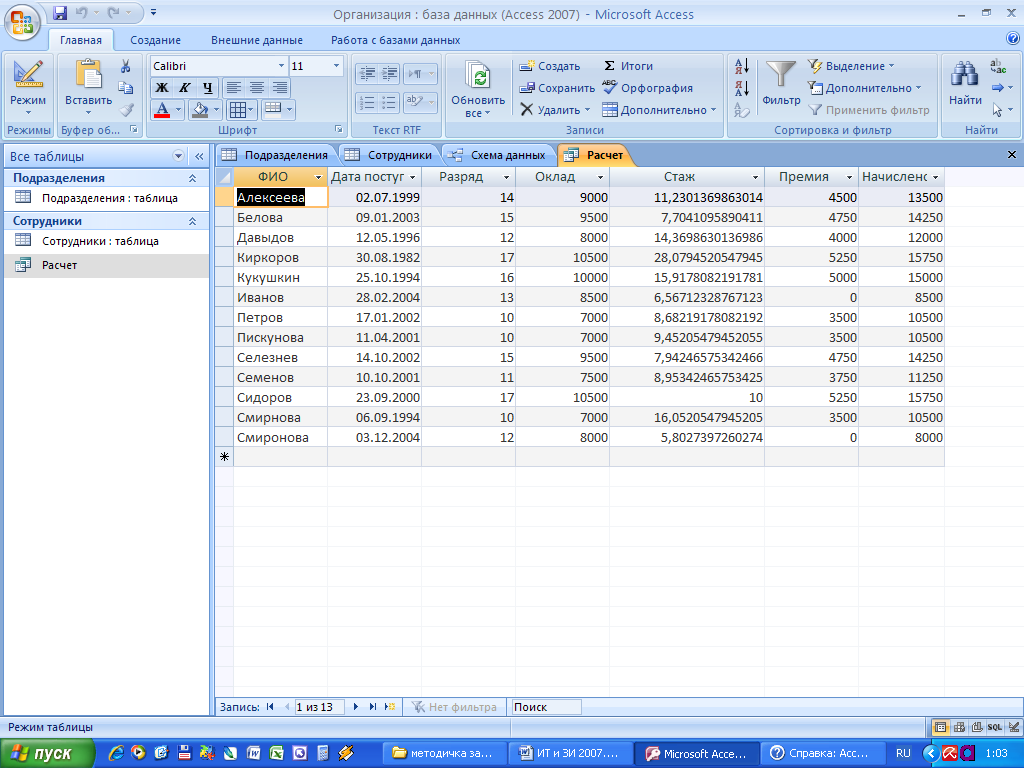Open Работа с базами данных tab
This screenshot has height=768, width=1024.
coord(395,40)
